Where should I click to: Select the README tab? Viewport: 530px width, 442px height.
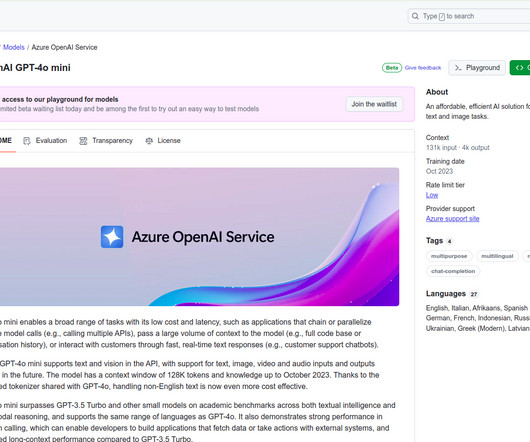[6, 141]
